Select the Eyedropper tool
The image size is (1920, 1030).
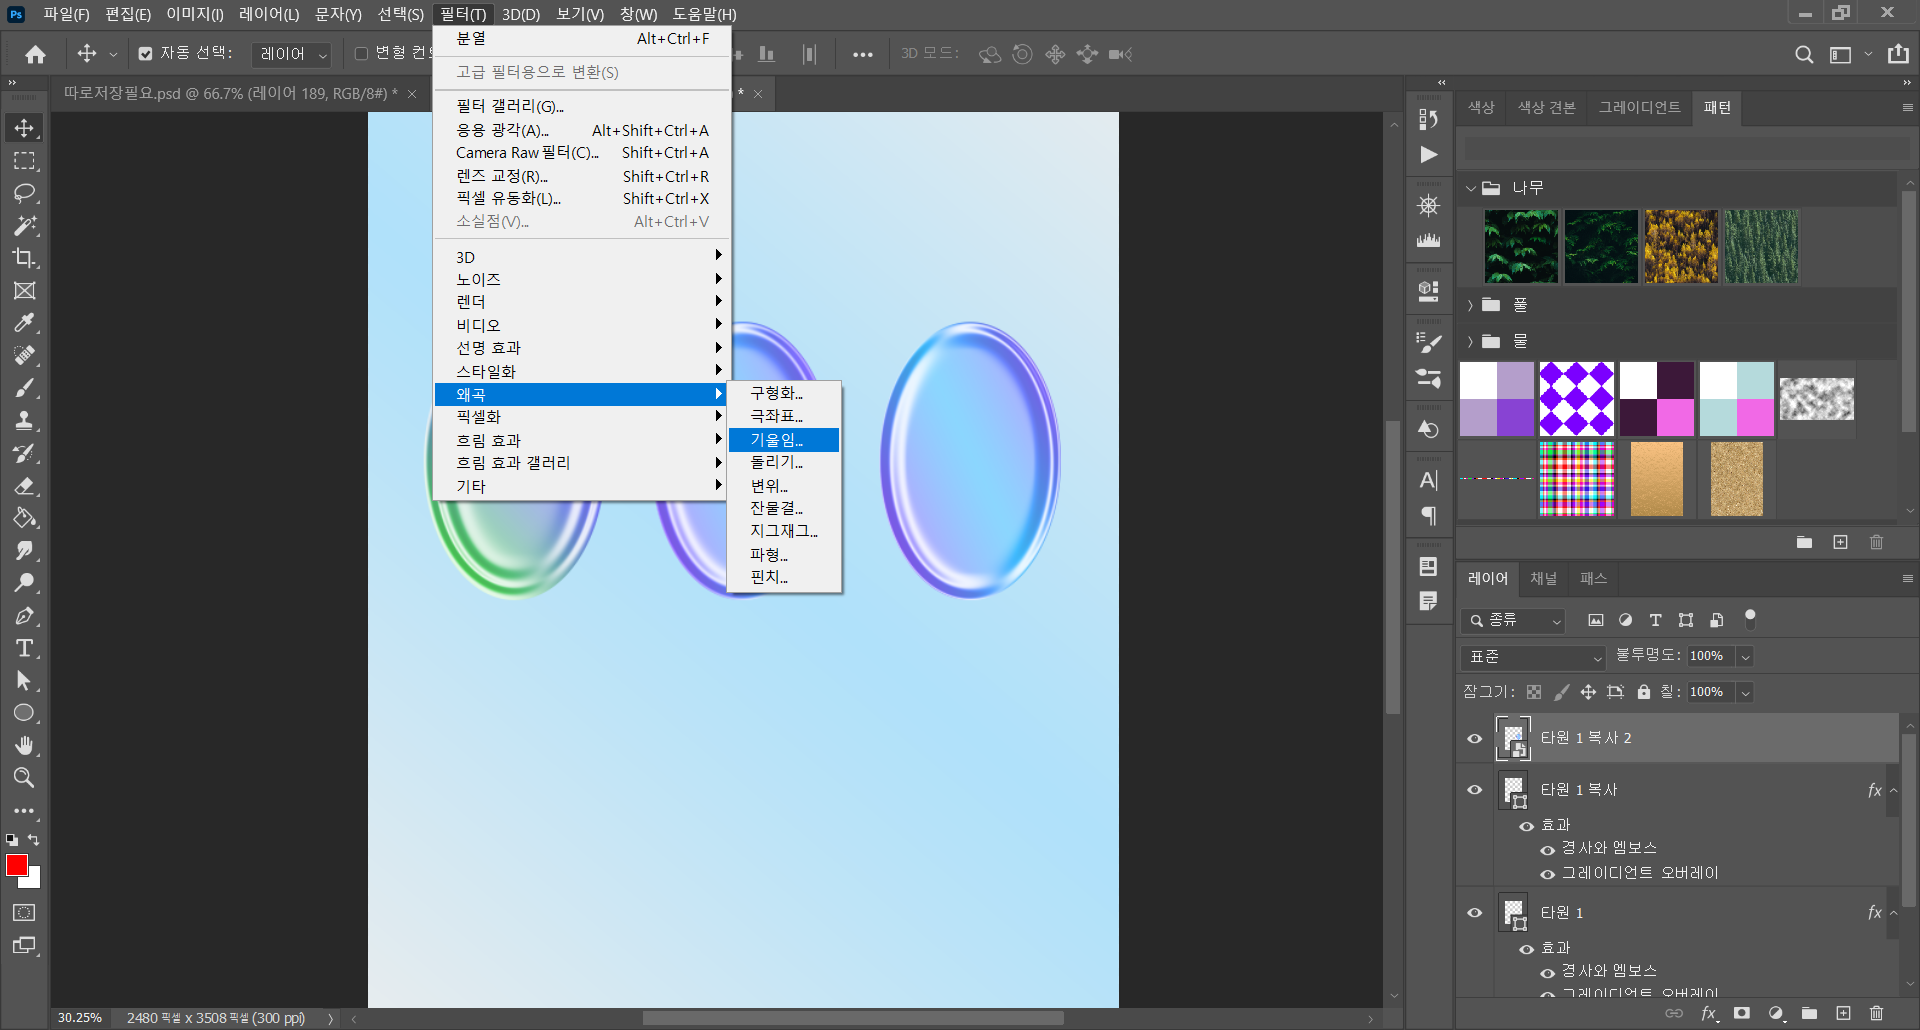24,323
